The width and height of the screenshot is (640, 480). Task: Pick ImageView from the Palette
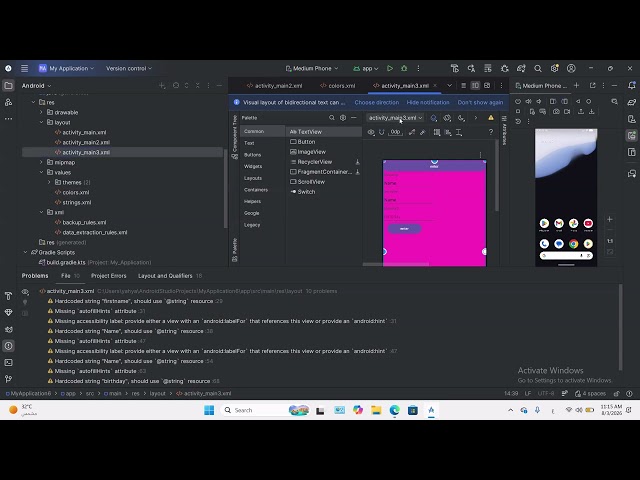pos(308,152)
